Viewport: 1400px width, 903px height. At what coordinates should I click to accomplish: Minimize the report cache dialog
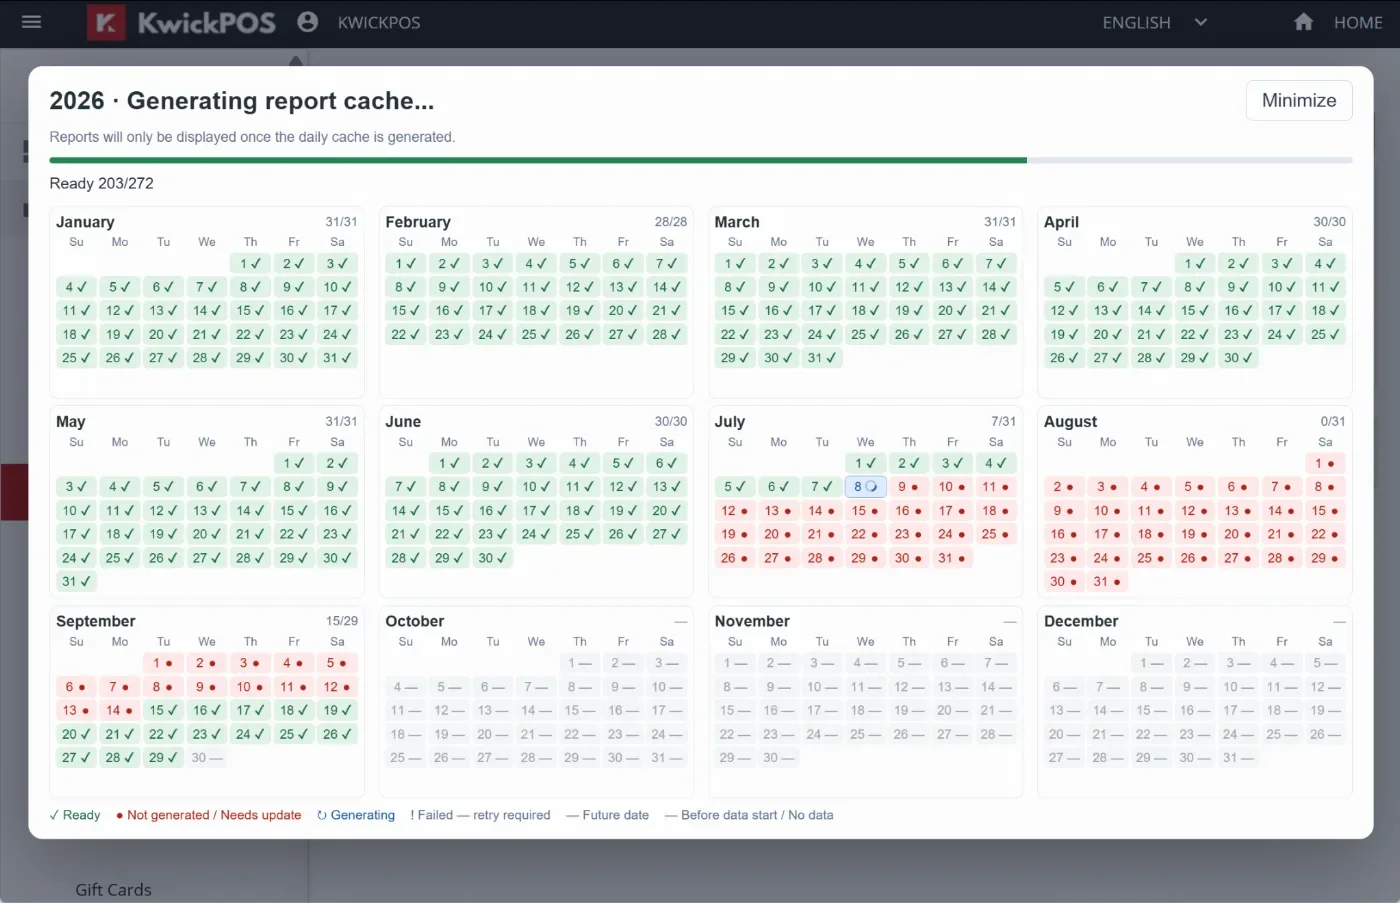tap(1299, 100)
